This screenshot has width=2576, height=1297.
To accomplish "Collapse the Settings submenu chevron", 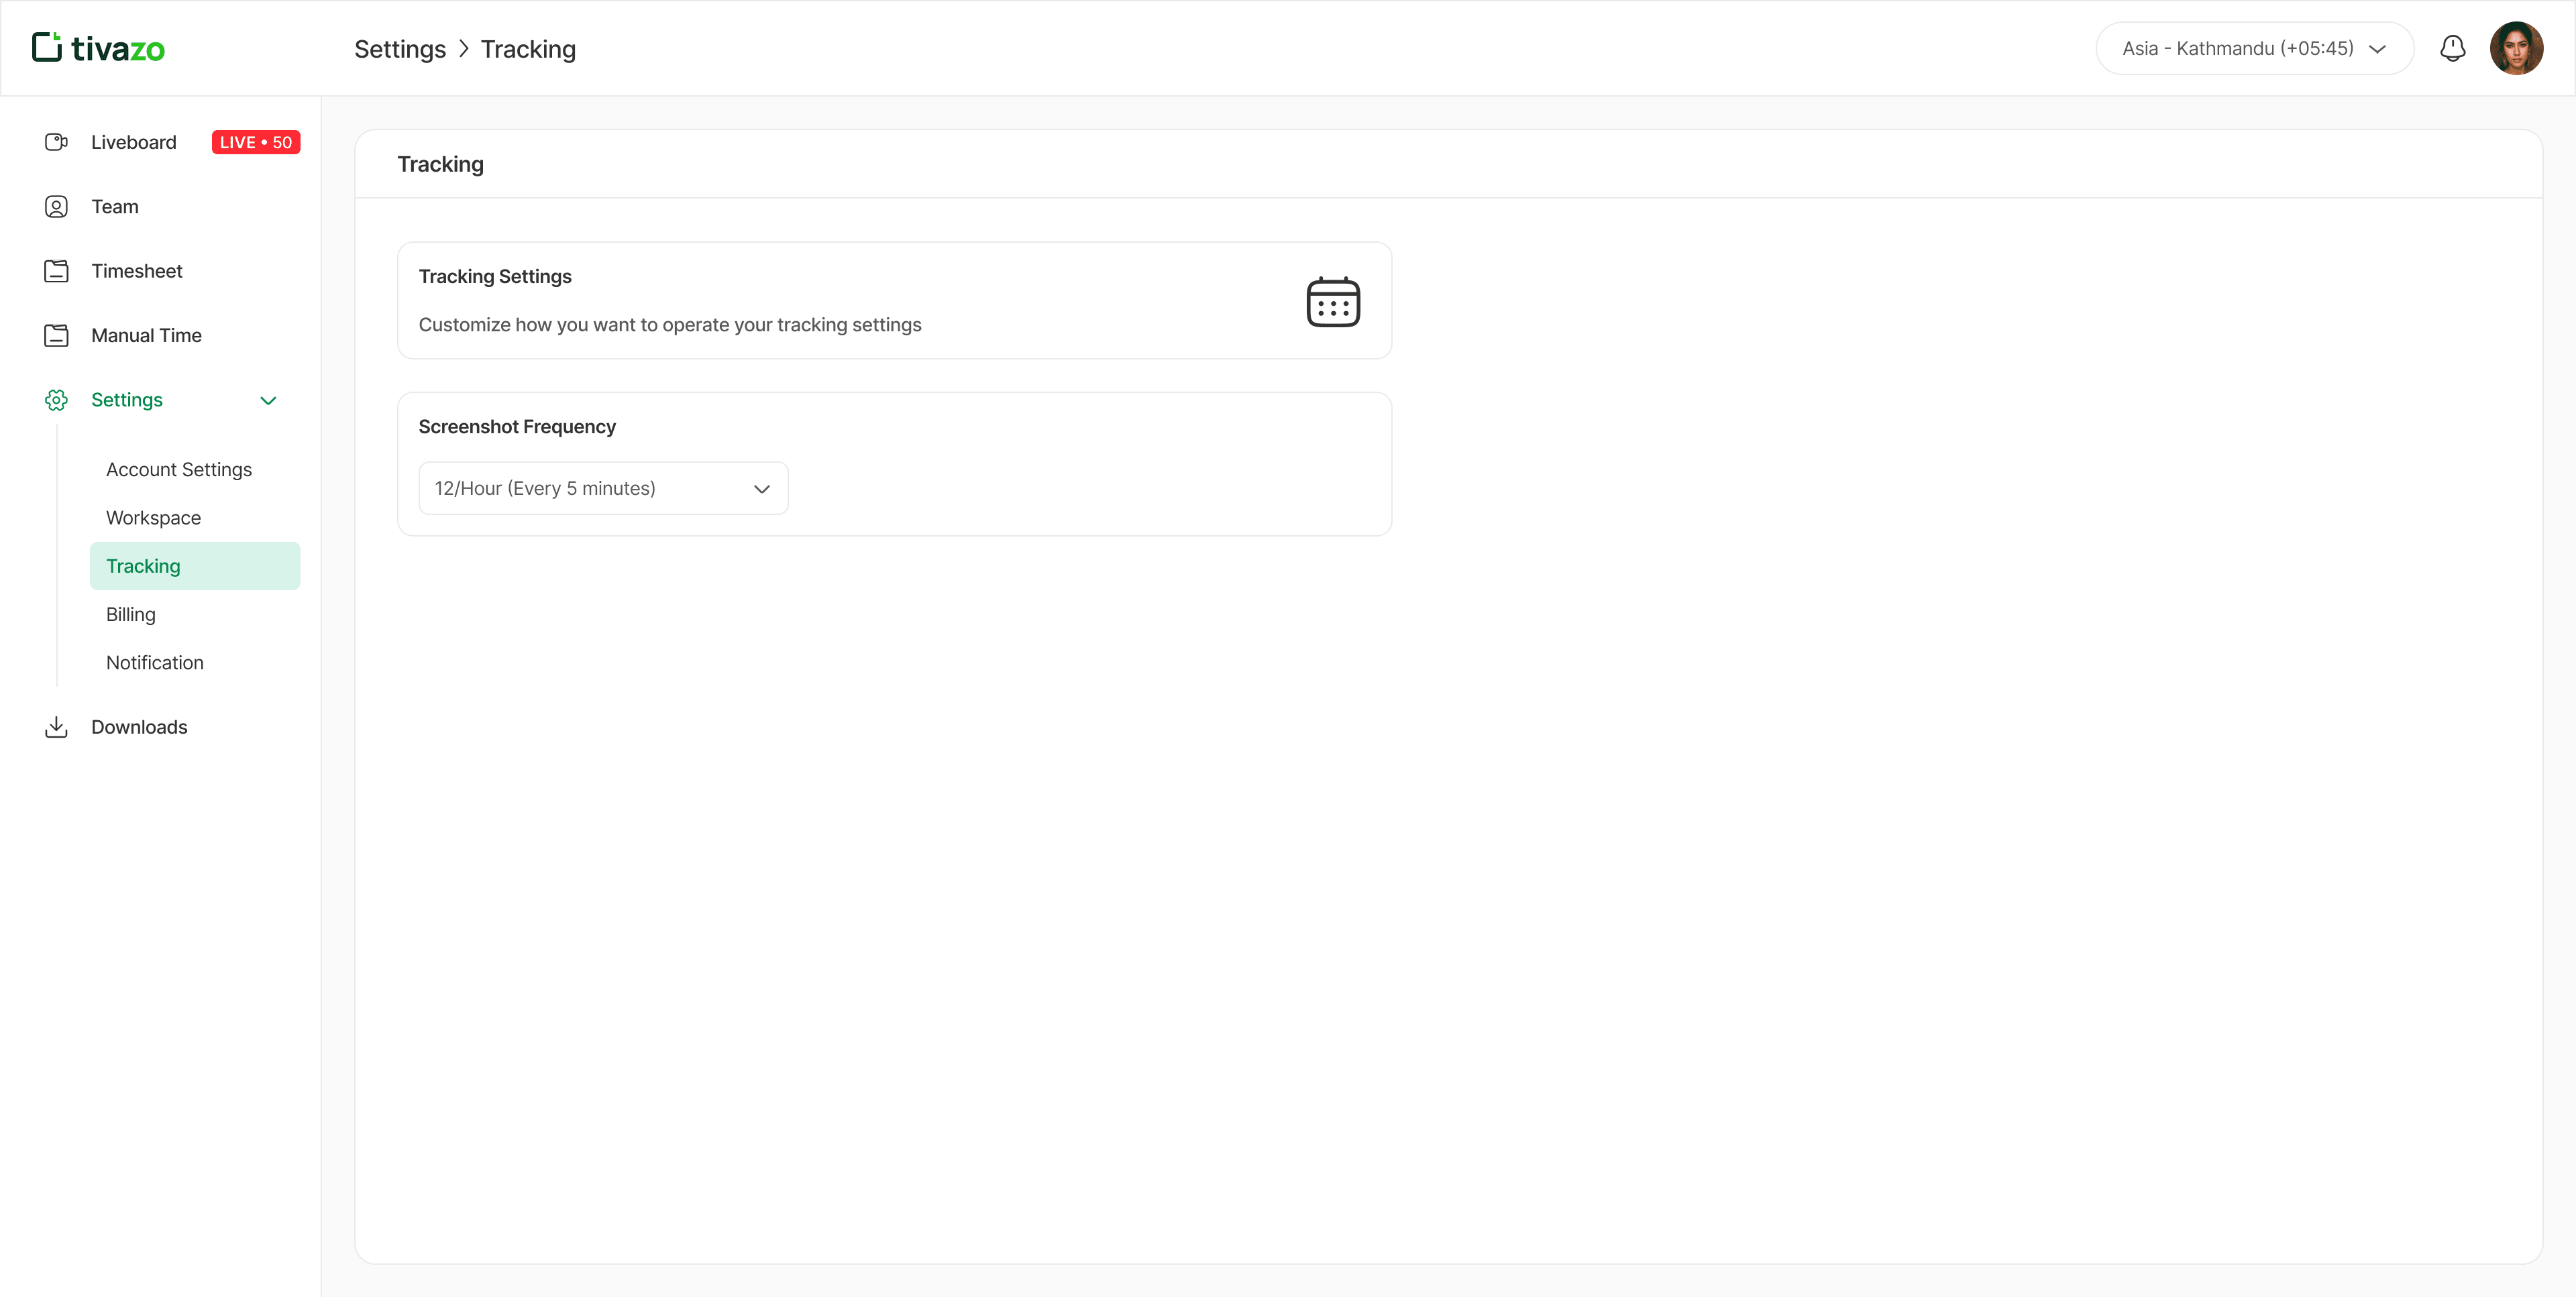I will (268, 400).
